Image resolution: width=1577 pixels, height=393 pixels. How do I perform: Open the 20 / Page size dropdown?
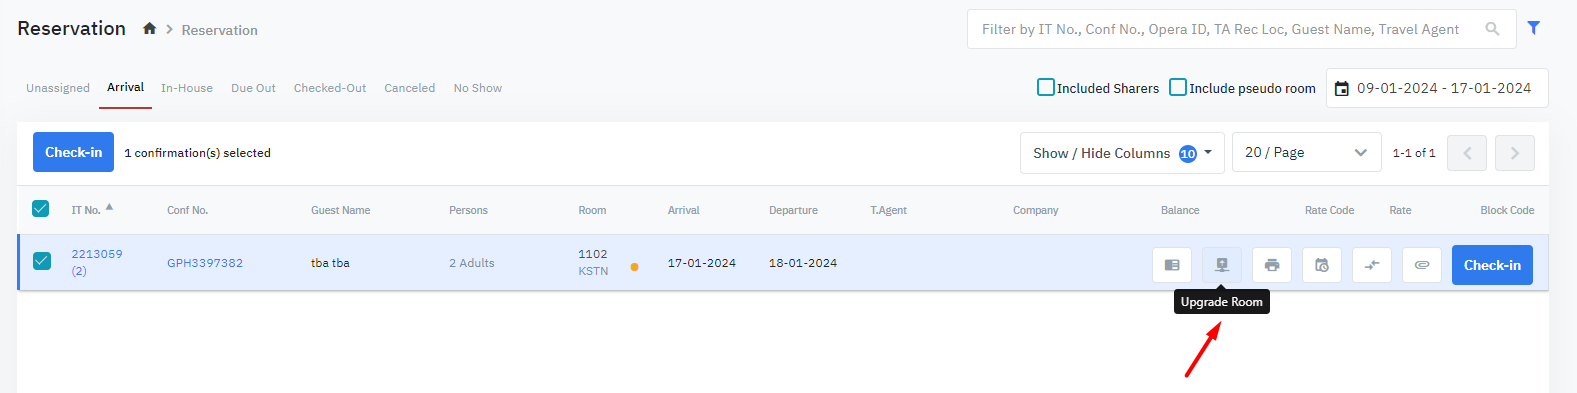click(x=1306, y=153)
